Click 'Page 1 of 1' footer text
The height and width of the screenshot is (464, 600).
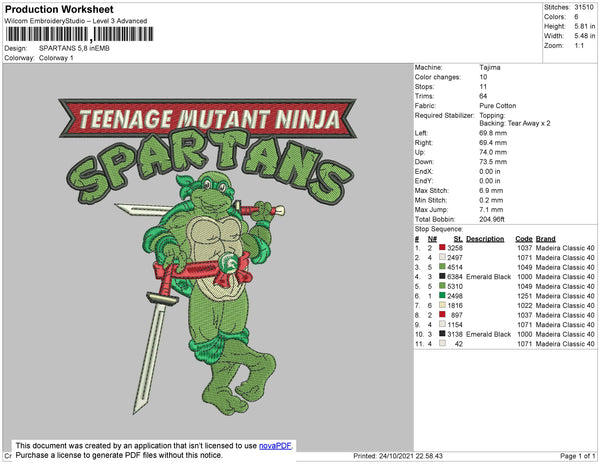click(577, 456)
